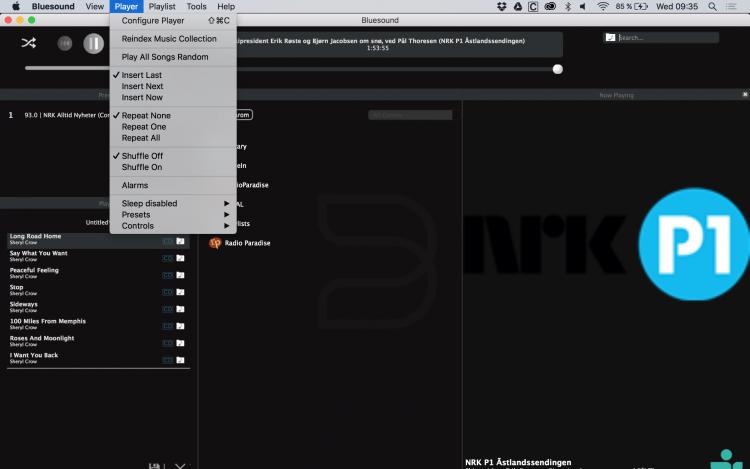750x469 pixels.
Task: Save the playlist with the floppy disk icon
Action: (x=154, y=466)
